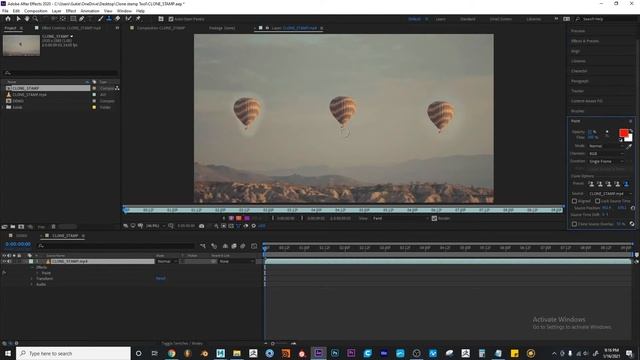Screen dimensions: 640x360
Task: Open Paint panel options menu
Action: 631,121
